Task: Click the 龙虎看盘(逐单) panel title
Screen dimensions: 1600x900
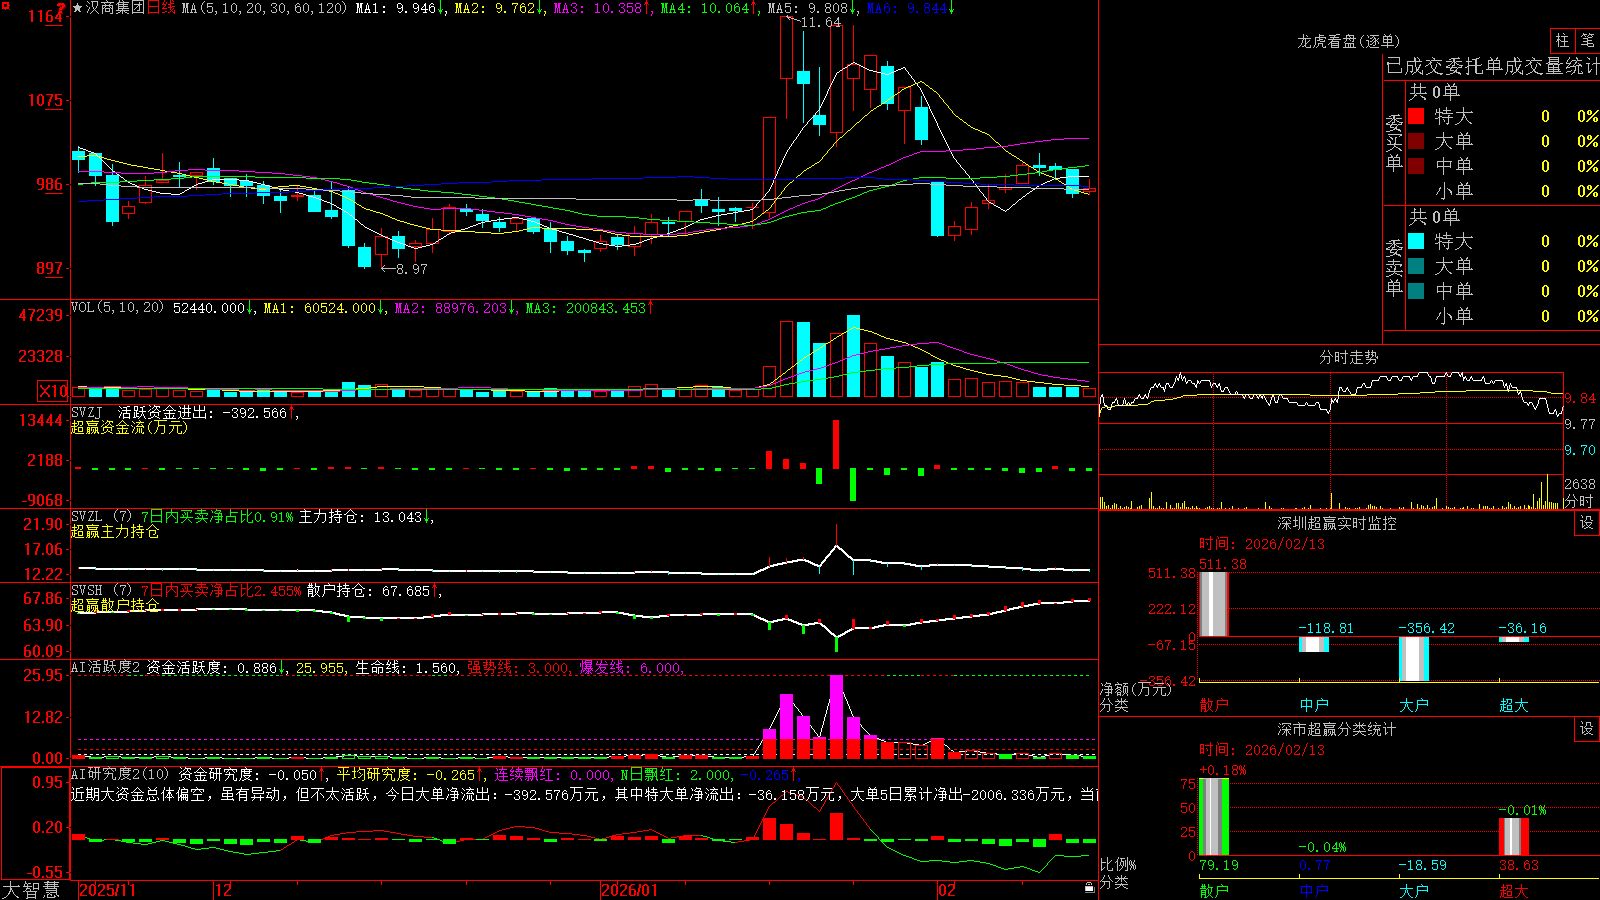Action: (x=1348, y=41)
